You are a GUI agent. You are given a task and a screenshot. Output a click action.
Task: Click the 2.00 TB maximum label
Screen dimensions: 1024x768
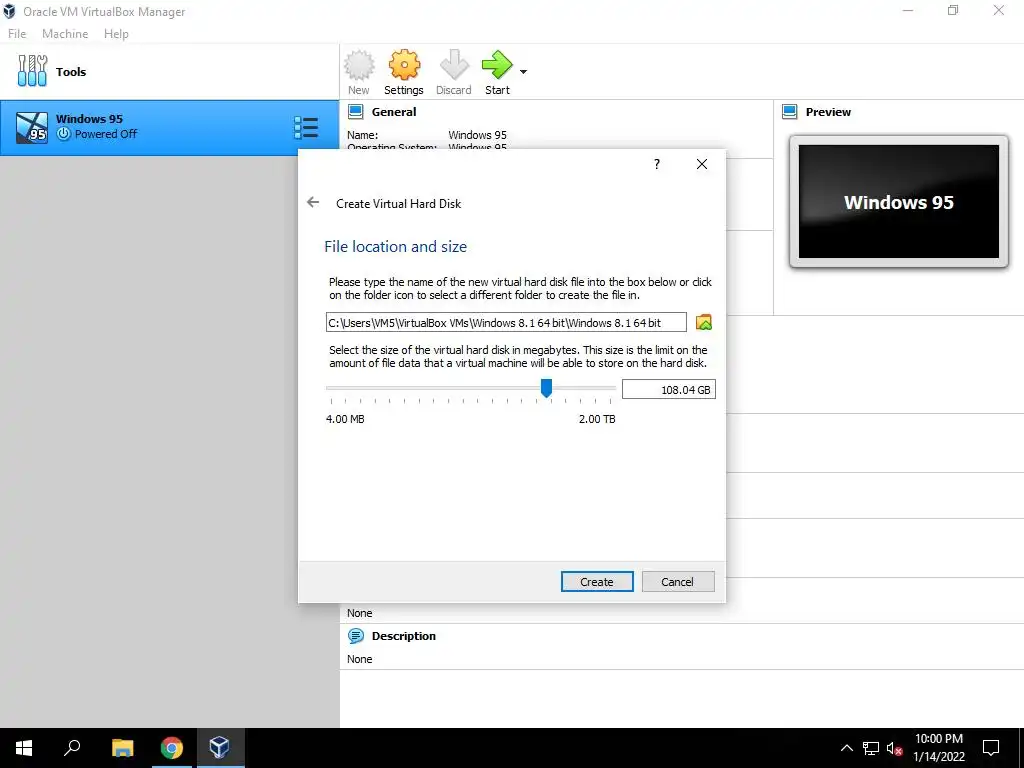coord(597,419)
